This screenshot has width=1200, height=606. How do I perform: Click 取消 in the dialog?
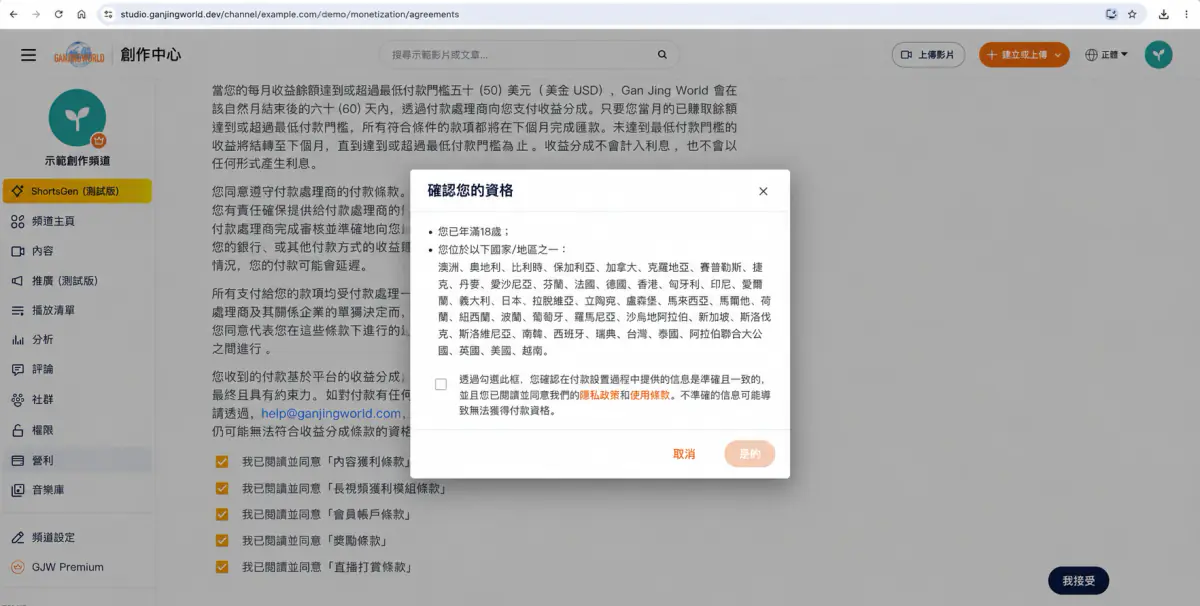684,454
